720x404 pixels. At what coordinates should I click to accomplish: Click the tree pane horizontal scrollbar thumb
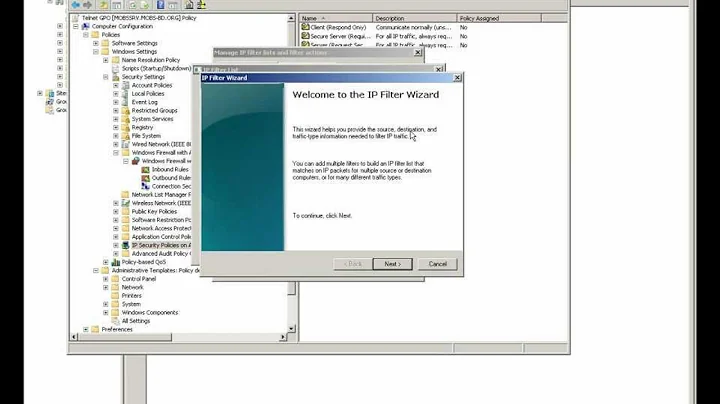click(x=125, y=337)
